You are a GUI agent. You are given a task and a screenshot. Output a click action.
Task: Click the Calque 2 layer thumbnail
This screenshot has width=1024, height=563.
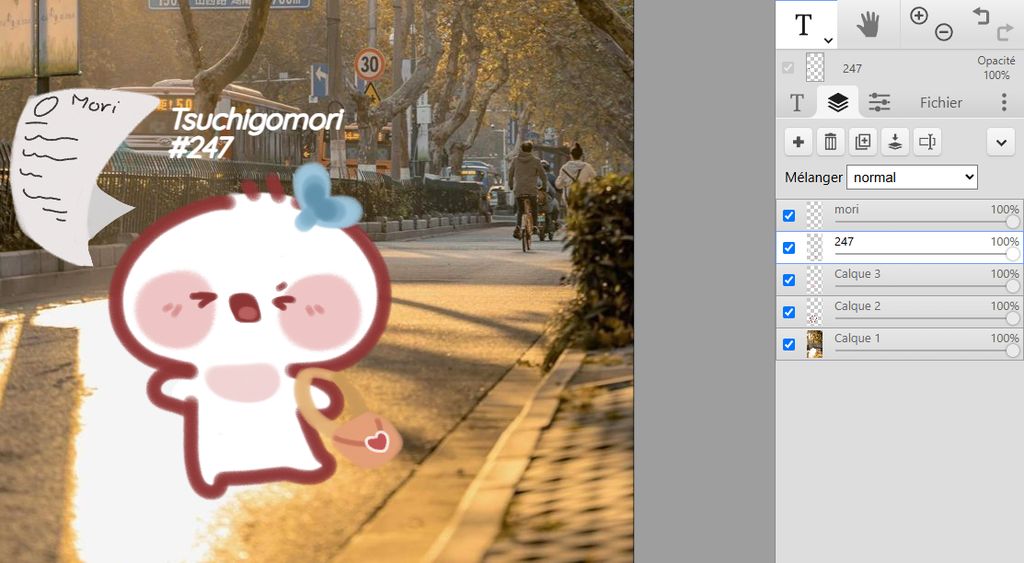coord(814,312)
